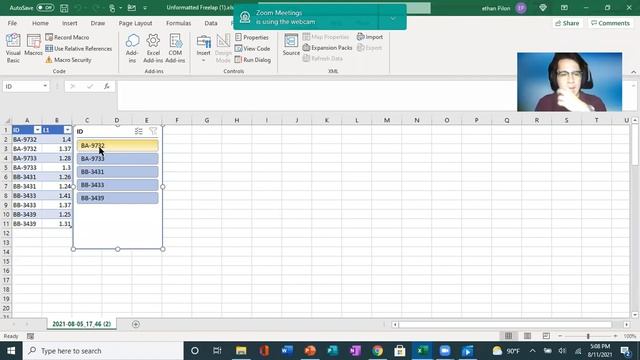Select slicer item BA-9732
The width and height of the screenshot is (640, 360).
click(118, 145)
